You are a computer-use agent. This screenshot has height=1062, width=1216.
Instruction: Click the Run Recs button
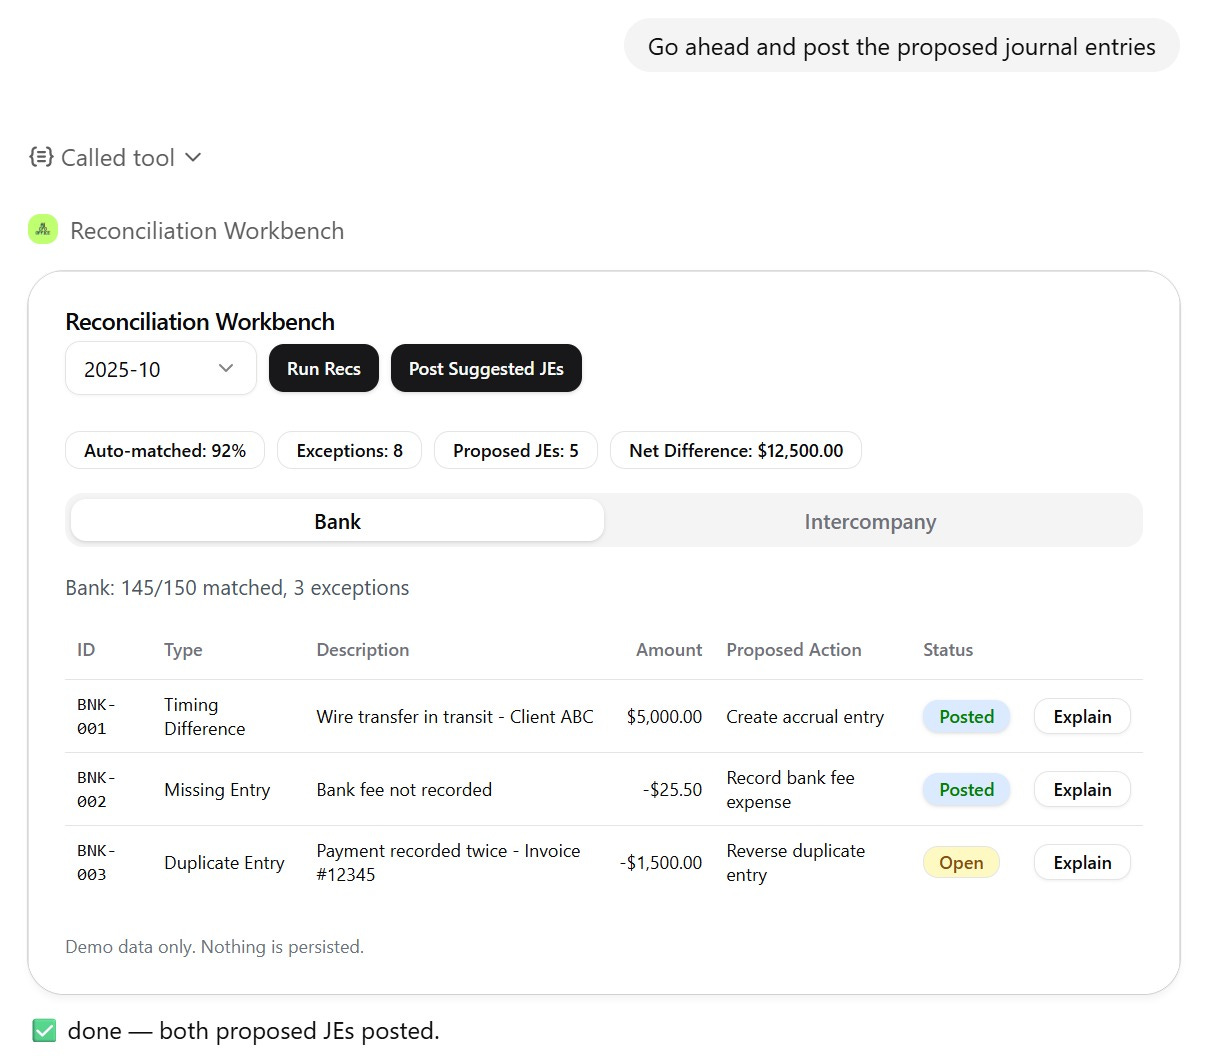pyautogui.click(x=324, y=369)
